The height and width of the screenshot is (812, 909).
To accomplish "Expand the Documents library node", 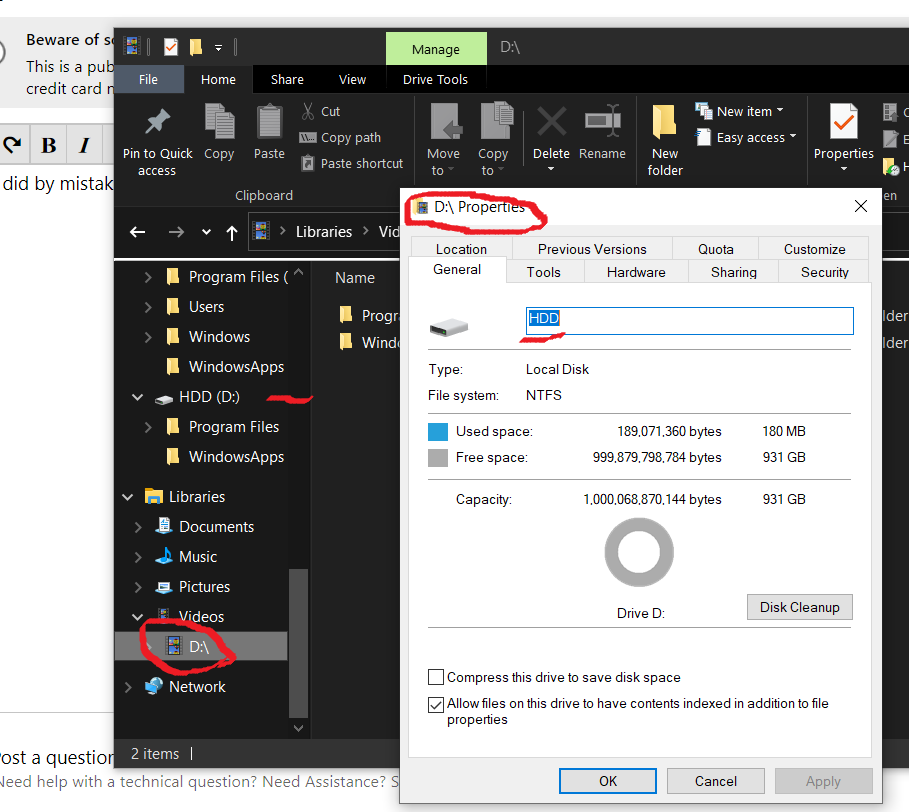I will (x=137, y=527).
